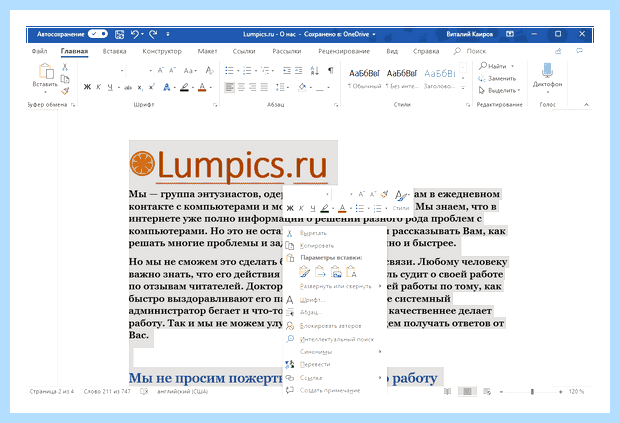
Task: Click the ribbon strikethrough ab button
Action: point(127,87)
